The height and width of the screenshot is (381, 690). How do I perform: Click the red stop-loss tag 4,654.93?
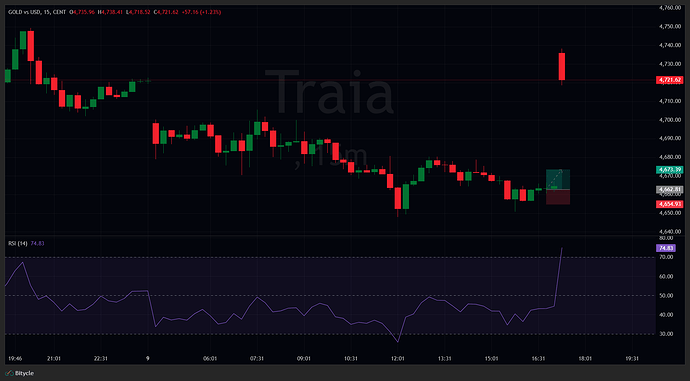669,204
